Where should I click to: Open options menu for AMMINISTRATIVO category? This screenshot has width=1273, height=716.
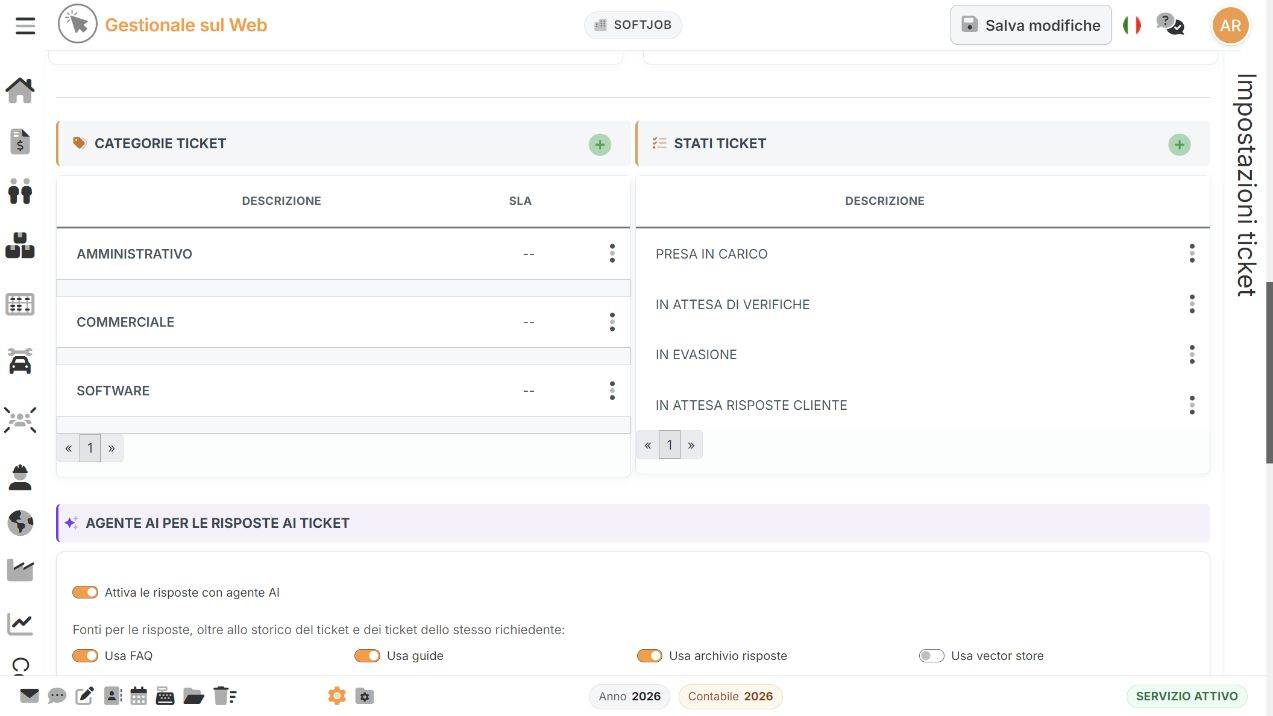click(x=612, y=254)
